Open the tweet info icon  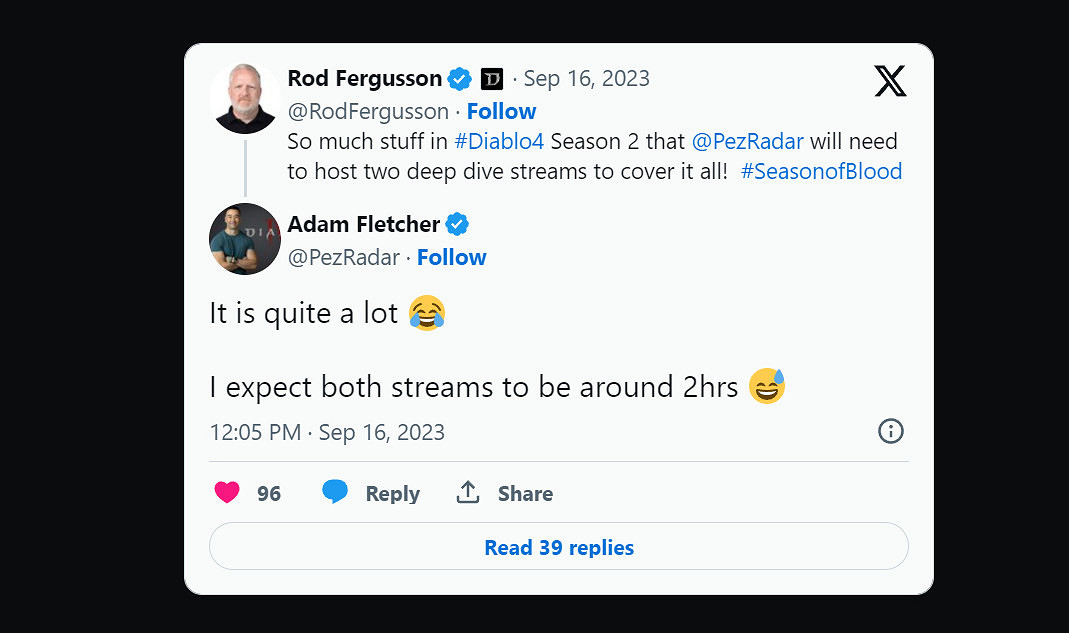(890, 431)
